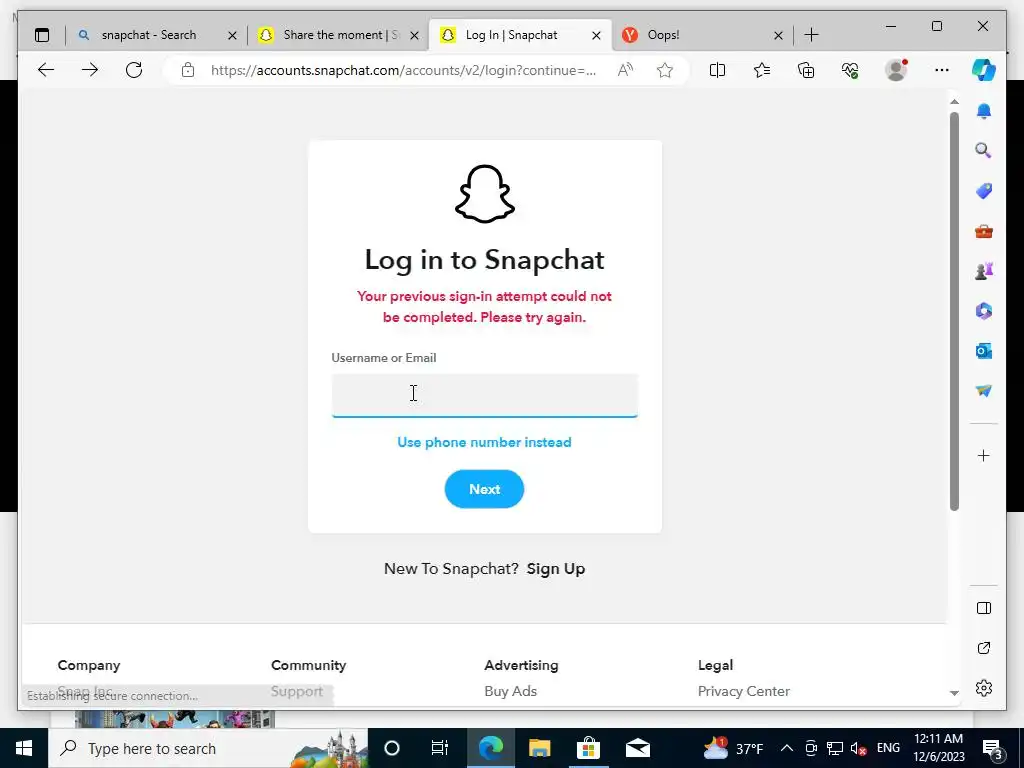Open notifications bell in Edge sidebar
This screenshot has width=1024, height=768.
pos(984,111)
